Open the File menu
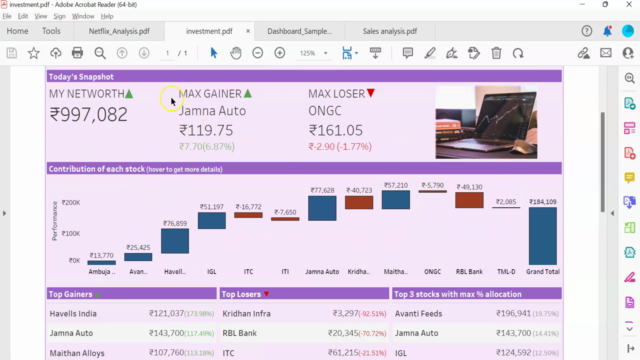This screenshot has height=360, width=640. [7, 16]
